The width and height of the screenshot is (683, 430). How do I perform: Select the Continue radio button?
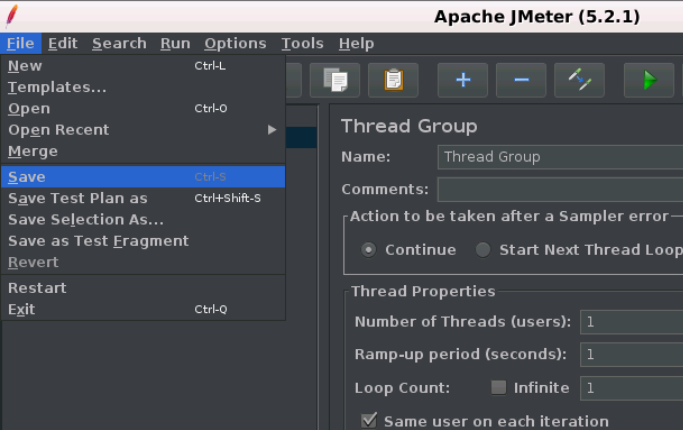369,250
